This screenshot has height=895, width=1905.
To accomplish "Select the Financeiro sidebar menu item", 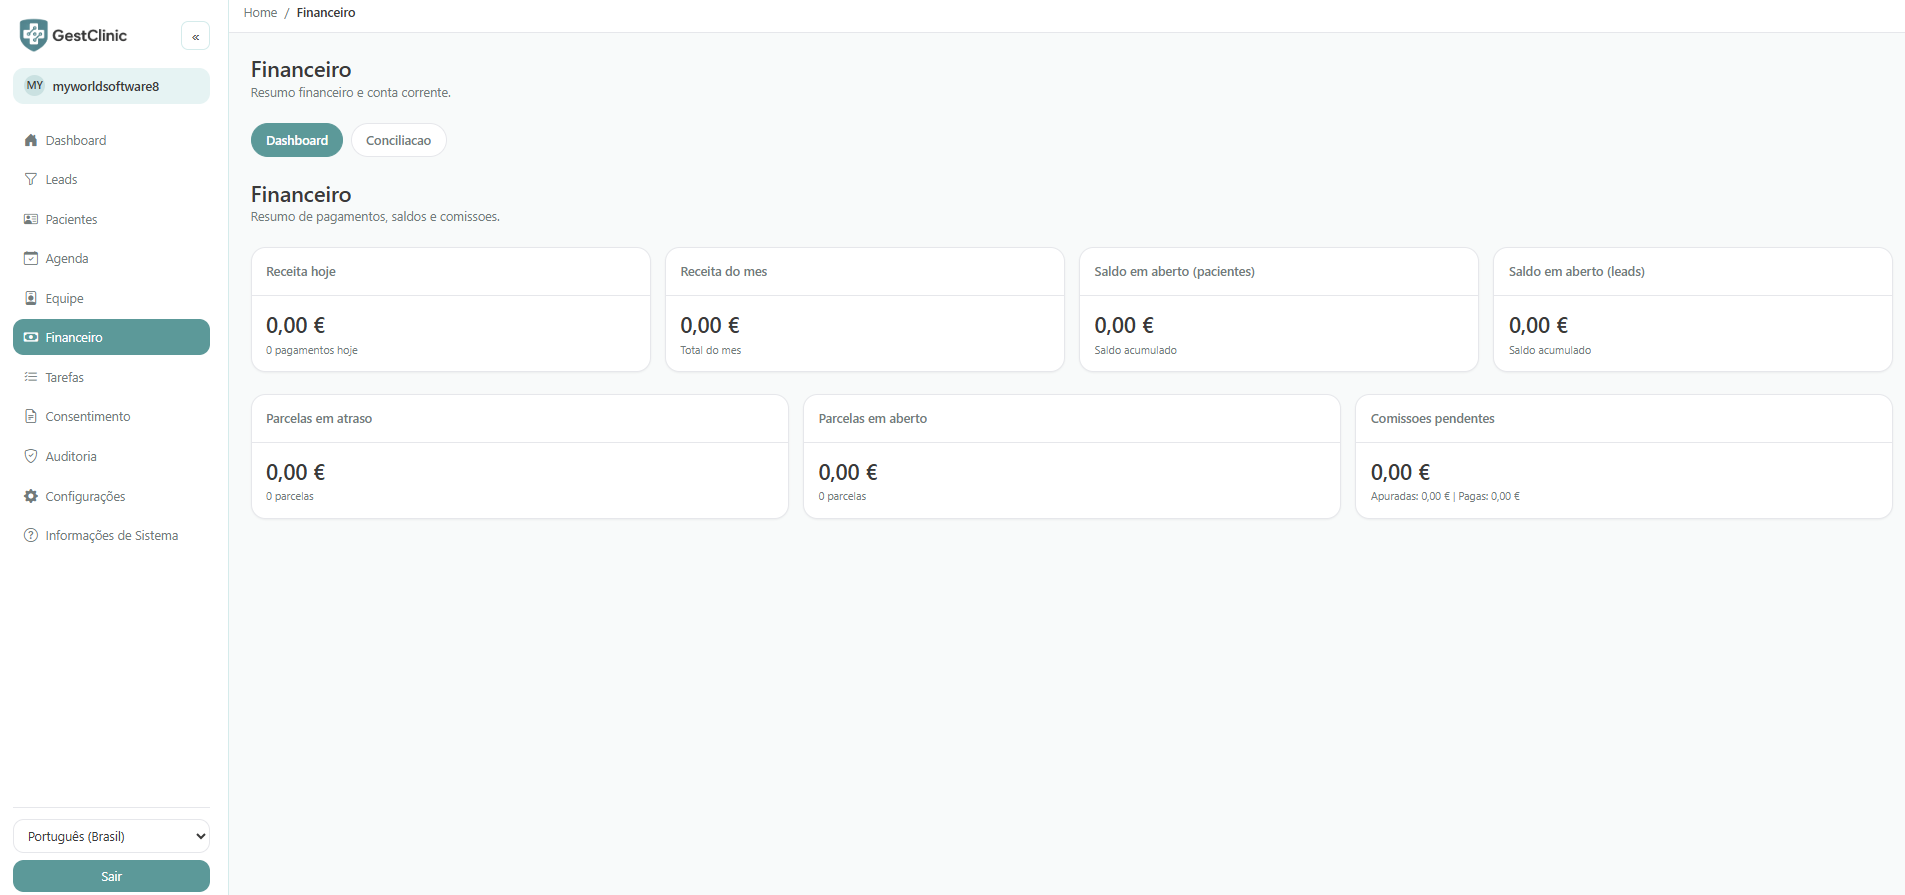I will click(x=111, y=338).
